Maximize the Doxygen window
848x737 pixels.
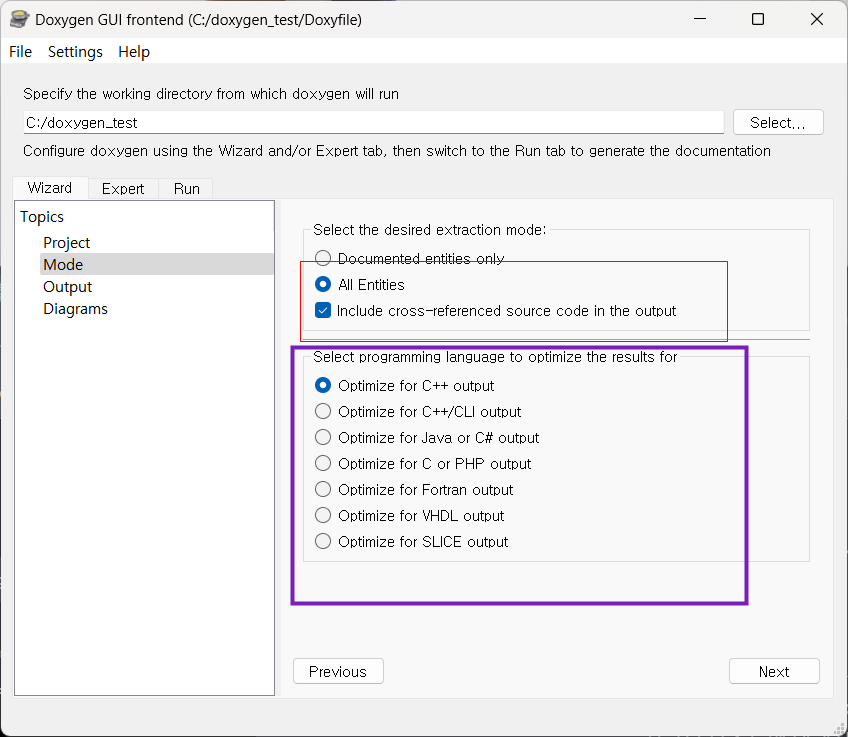(758, 19)
